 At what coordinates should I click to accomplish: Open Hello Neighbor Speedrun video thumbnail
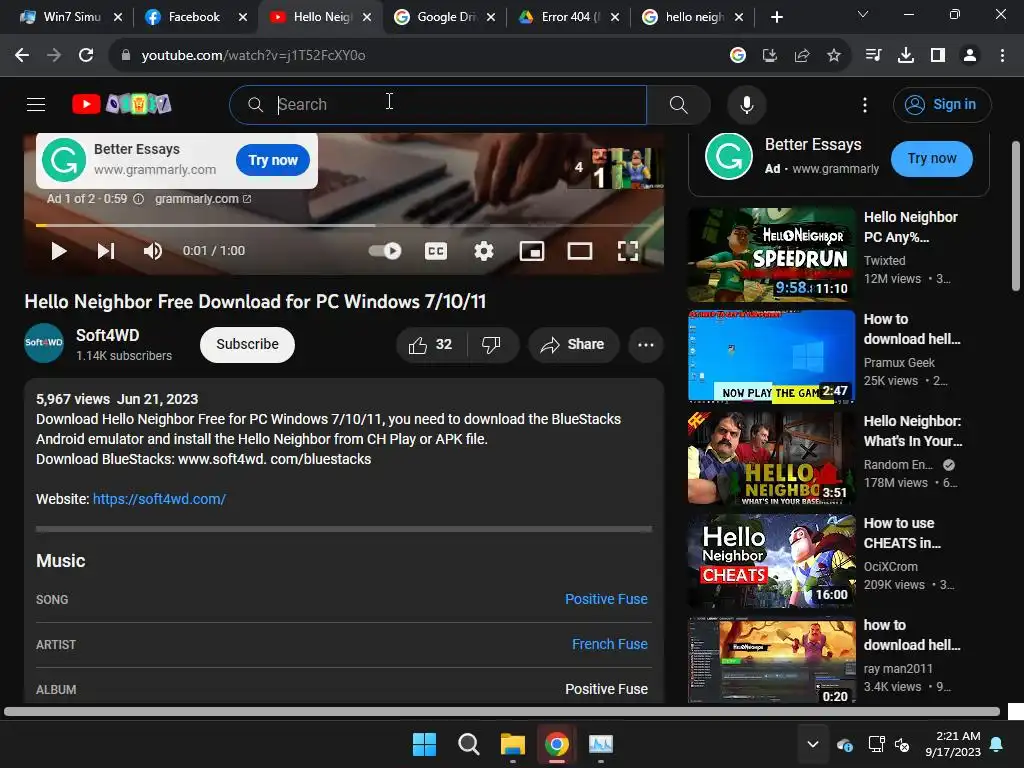771,255
